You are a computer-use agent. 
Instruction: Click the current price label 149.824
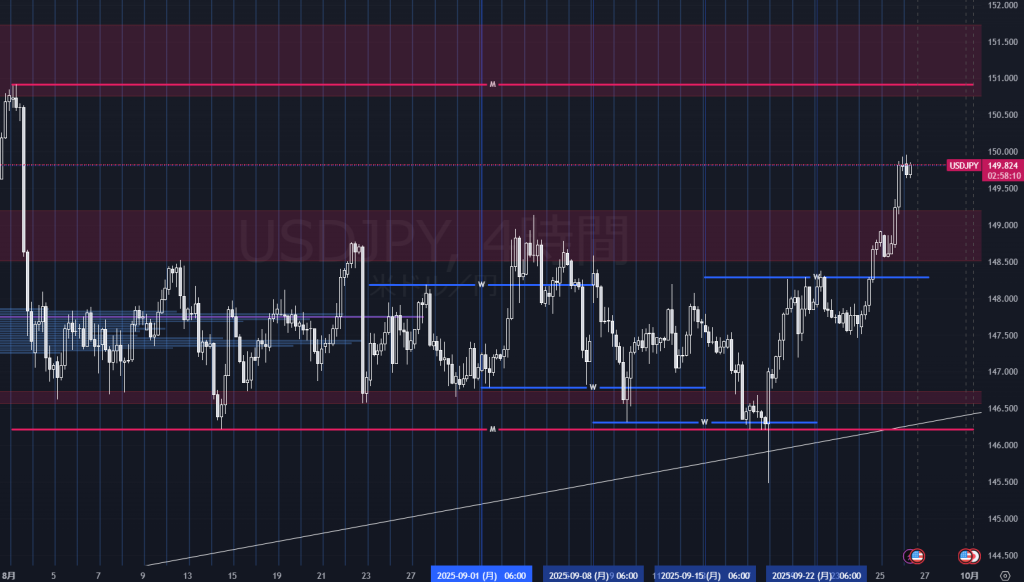tap(1003, 166)
